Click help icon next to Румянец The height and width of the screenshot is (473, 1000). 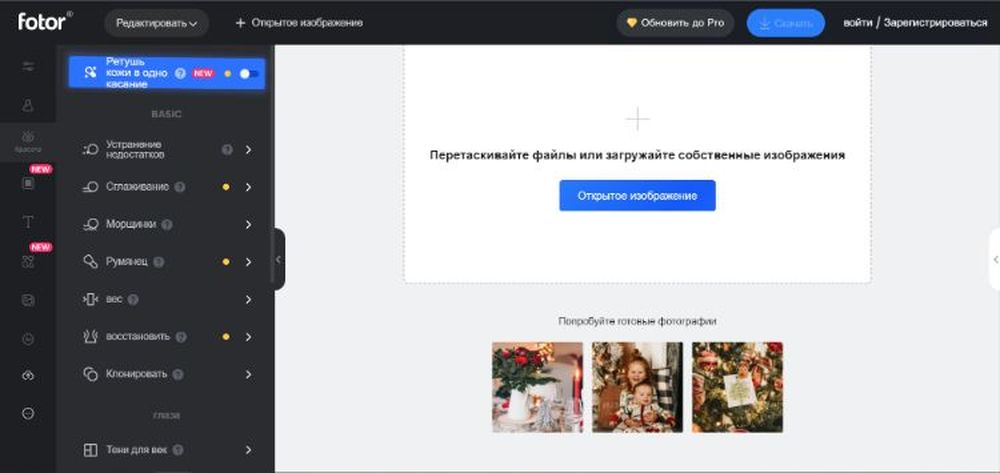[x=159, y=262]
